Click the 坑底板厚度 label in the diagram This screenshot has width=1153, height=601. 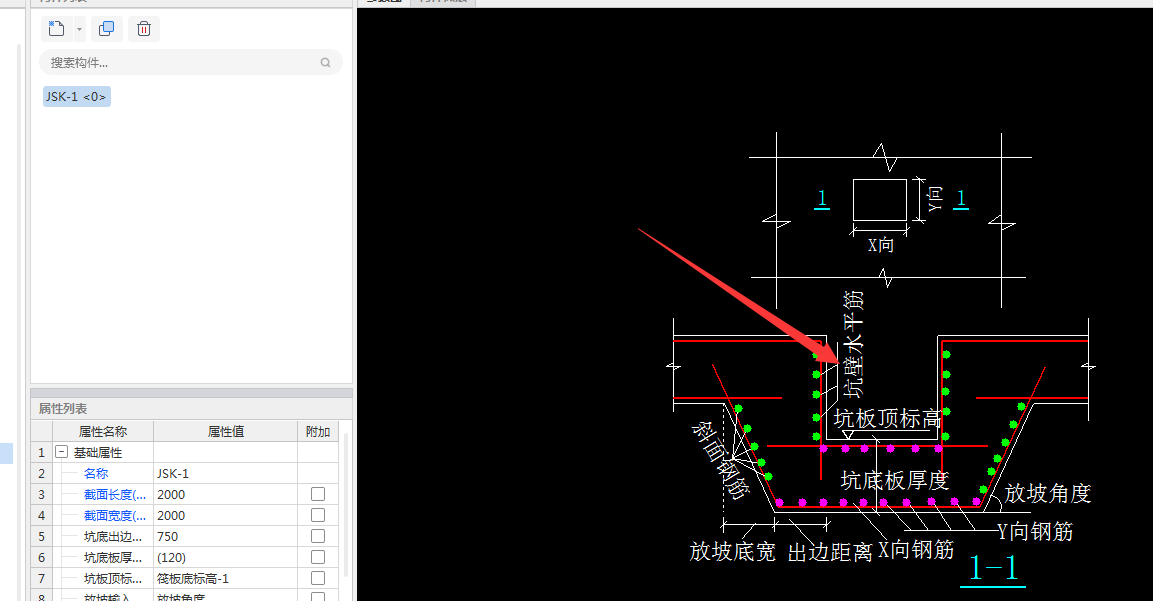(895, 480)
